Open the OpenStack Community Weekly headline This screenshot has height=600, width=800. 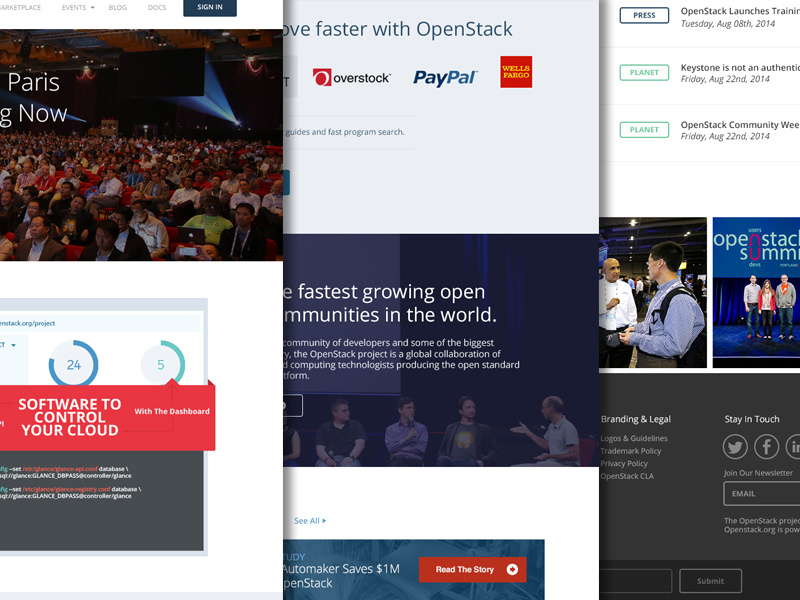tap(740, 124)
